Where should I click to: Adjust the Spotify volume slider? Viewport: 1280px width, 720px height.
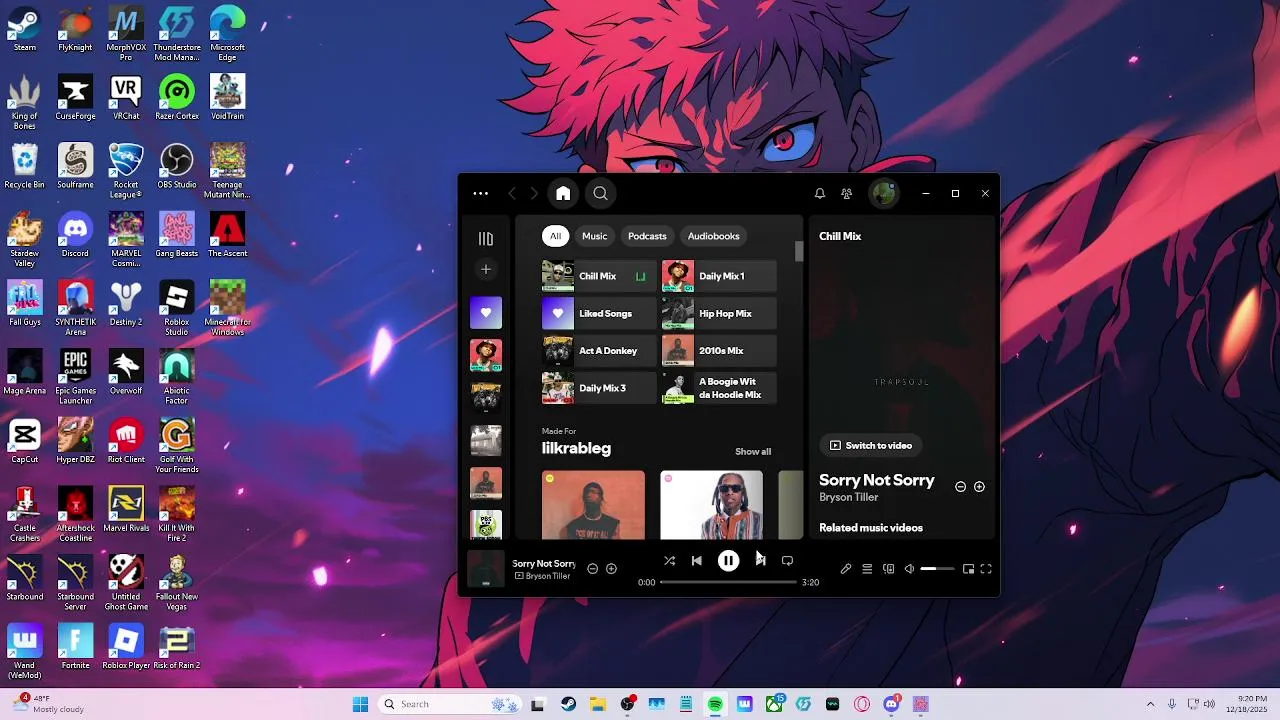point(937,569)
